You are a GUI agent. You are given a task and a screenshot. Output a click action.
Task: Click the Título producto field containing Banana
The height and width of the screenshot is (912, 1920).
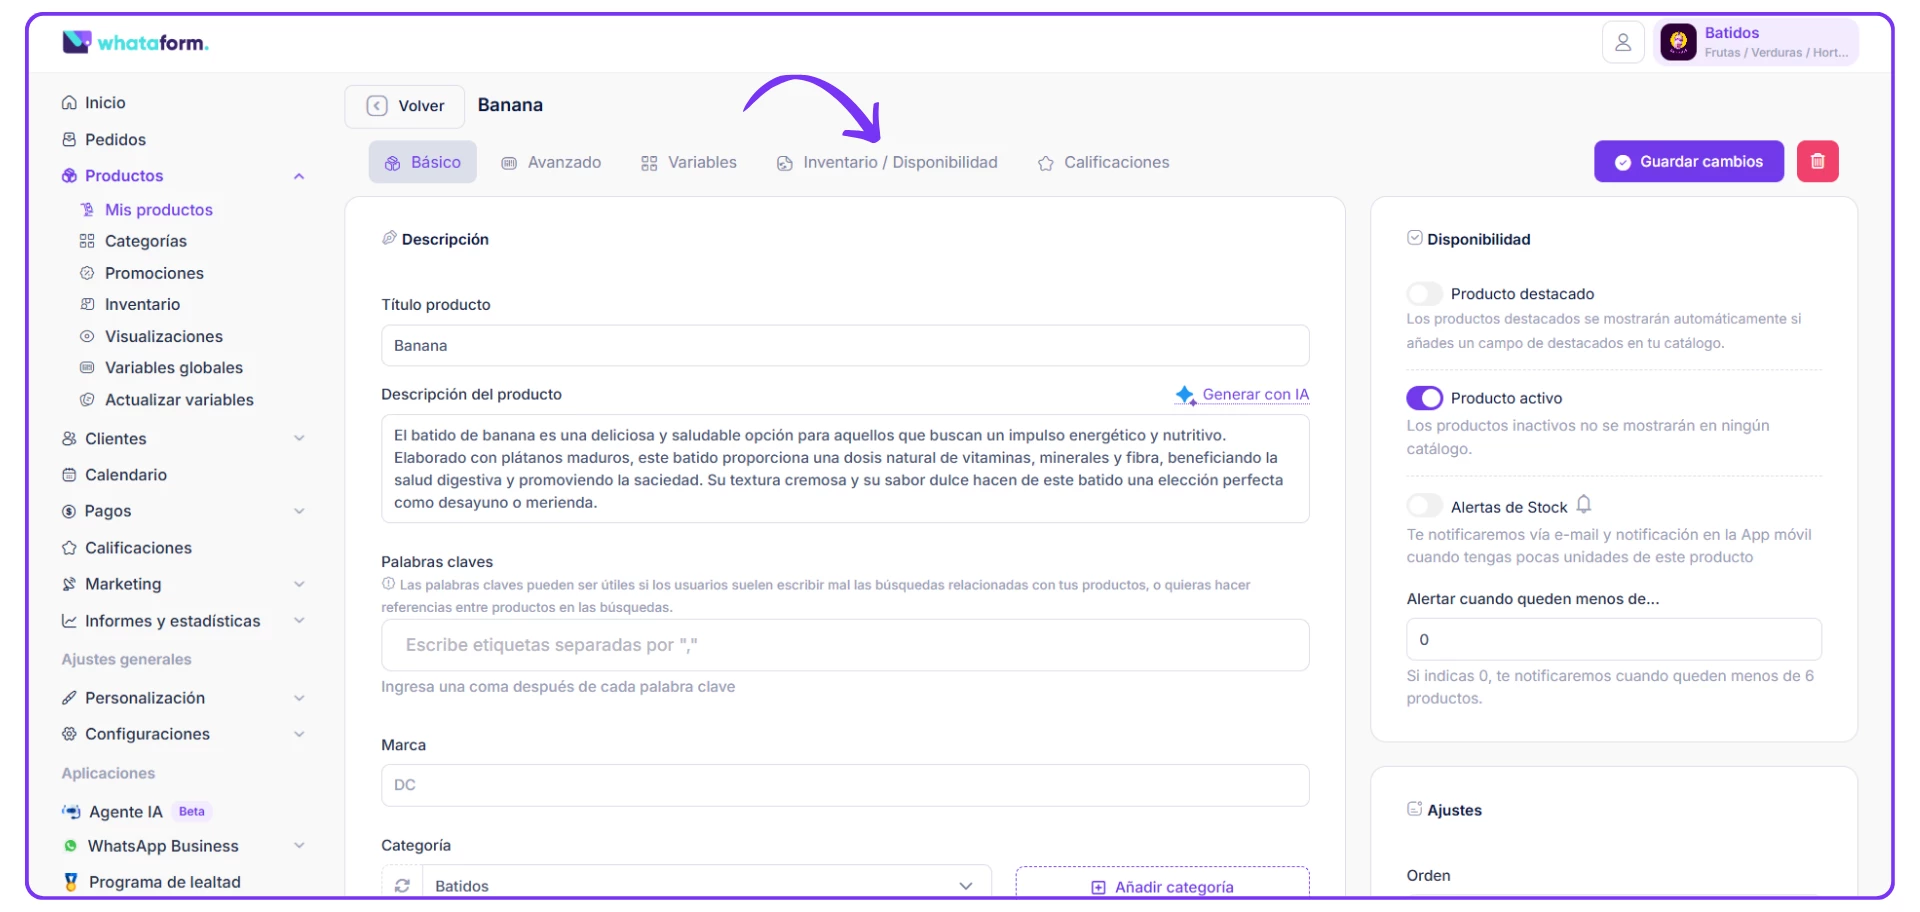[845, 346]
